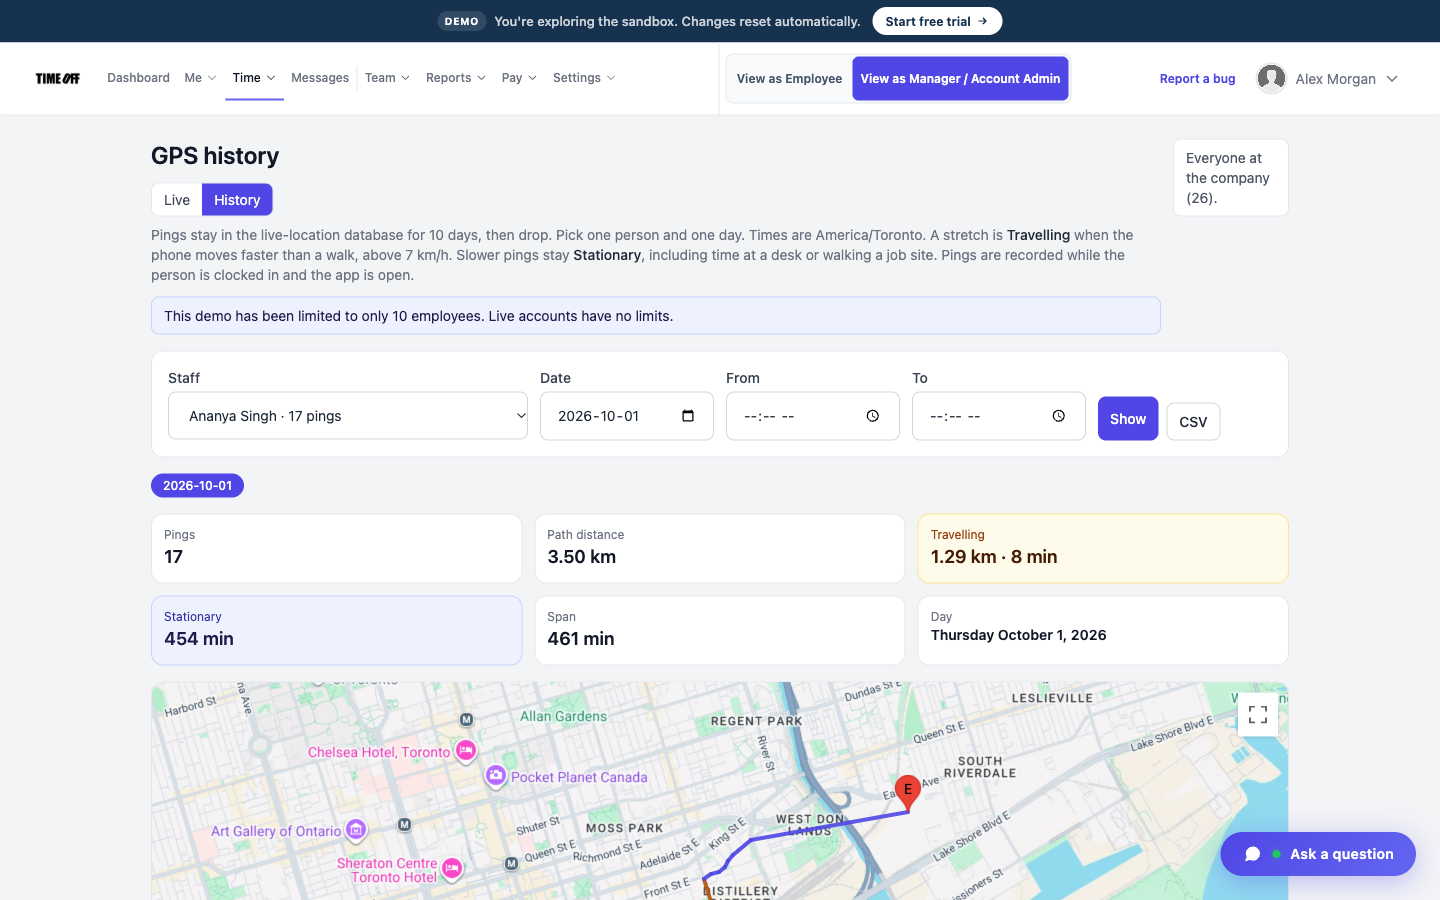The height and width of the screenshot is (900, 1440).
Task: Click the 2026-10-01 date chip
Action: (197, 485)
